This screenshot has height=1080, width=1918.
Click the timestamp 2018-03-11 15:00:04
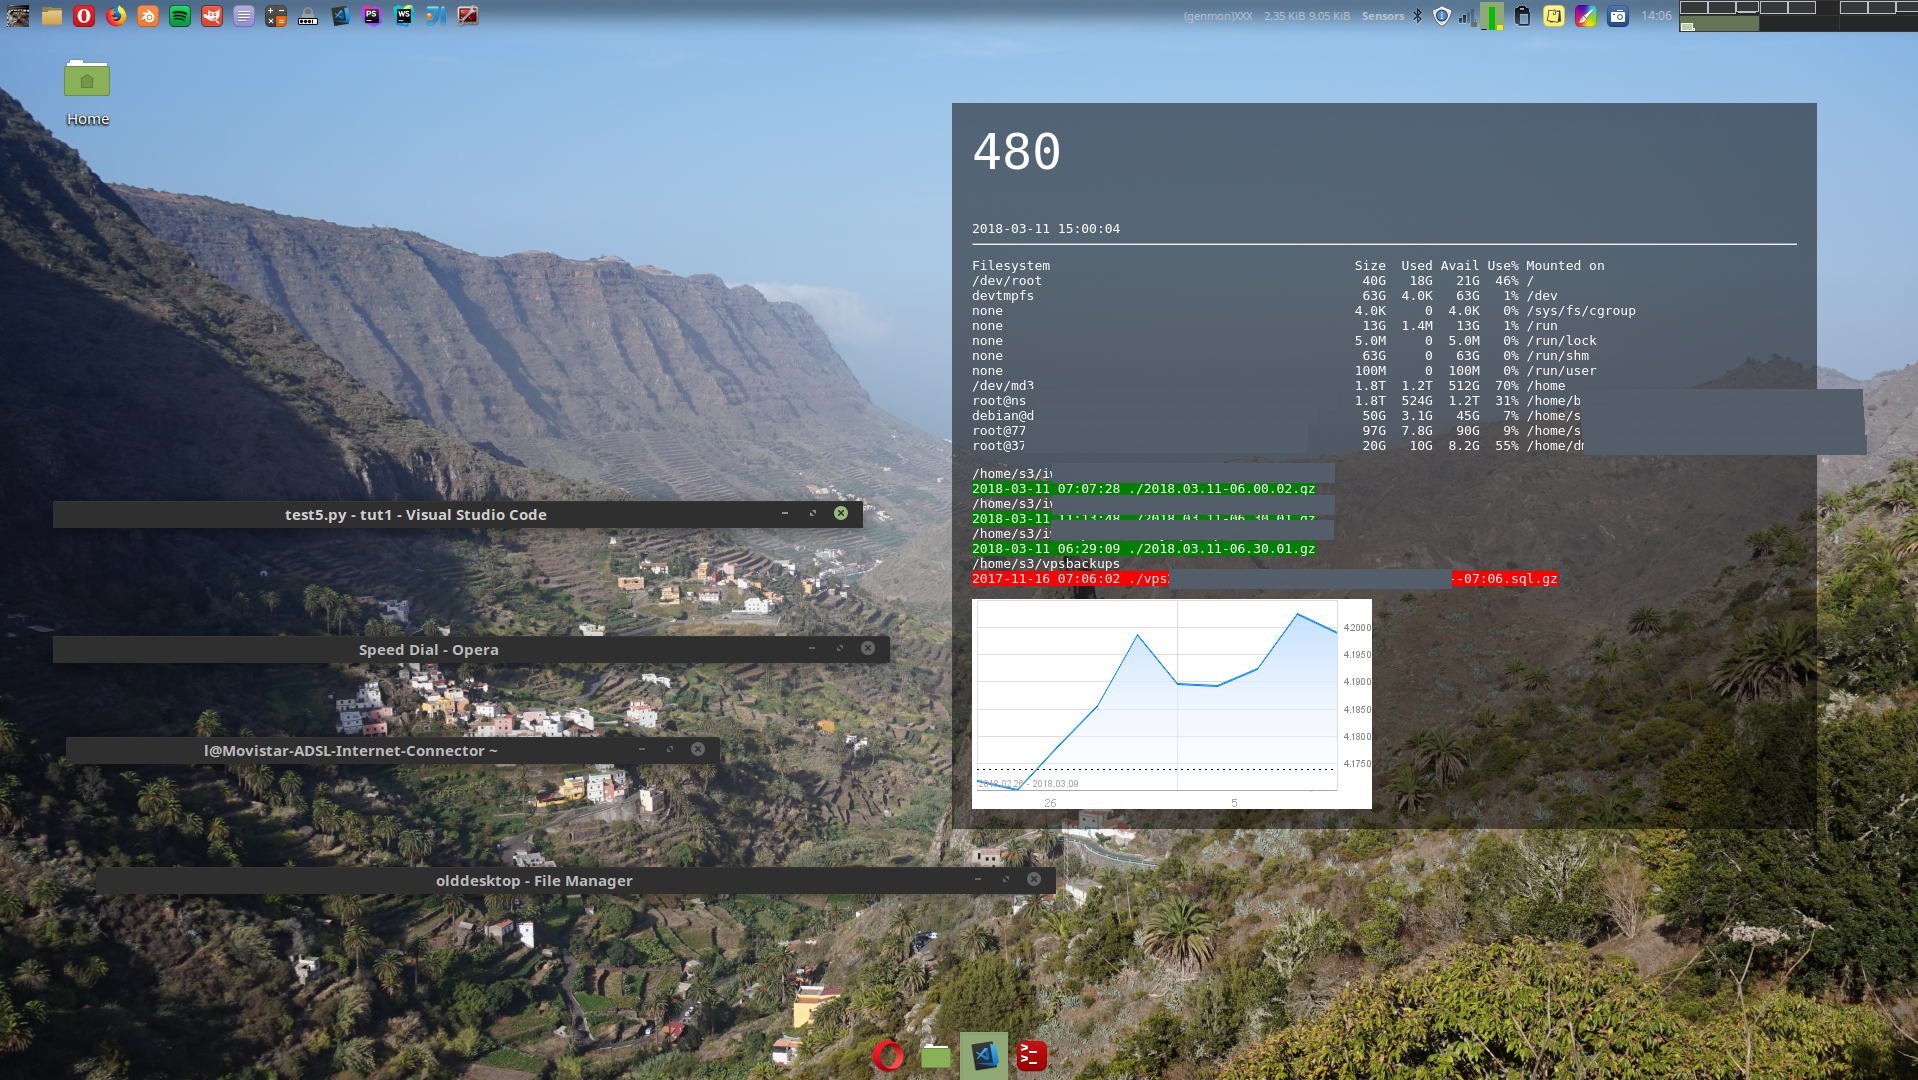[x=1046, y=229]
